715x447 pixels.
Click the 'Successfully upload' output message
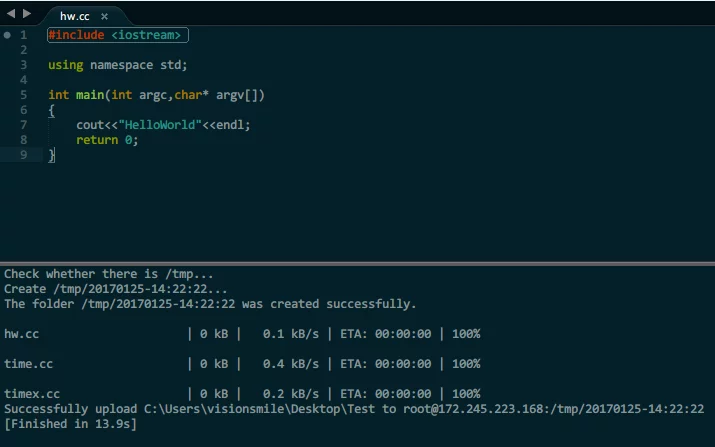pyautogui.click(x=354, y=409)
